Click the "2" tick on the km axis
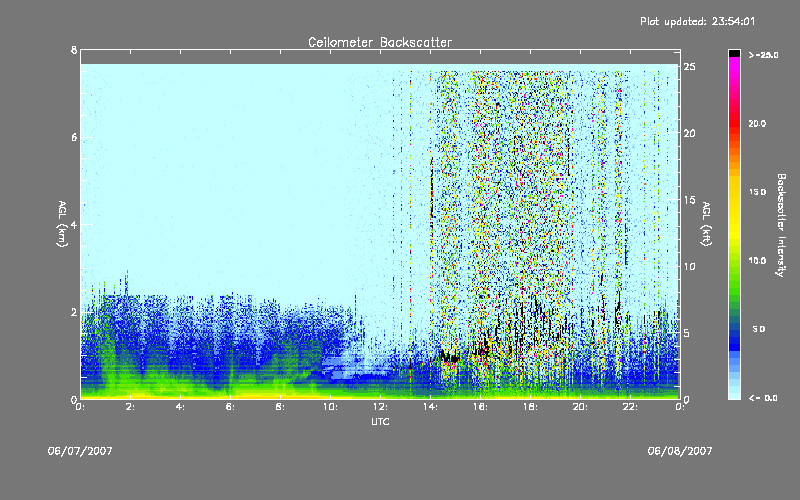The height and width of the screenshot is (500, 800). 74,312
